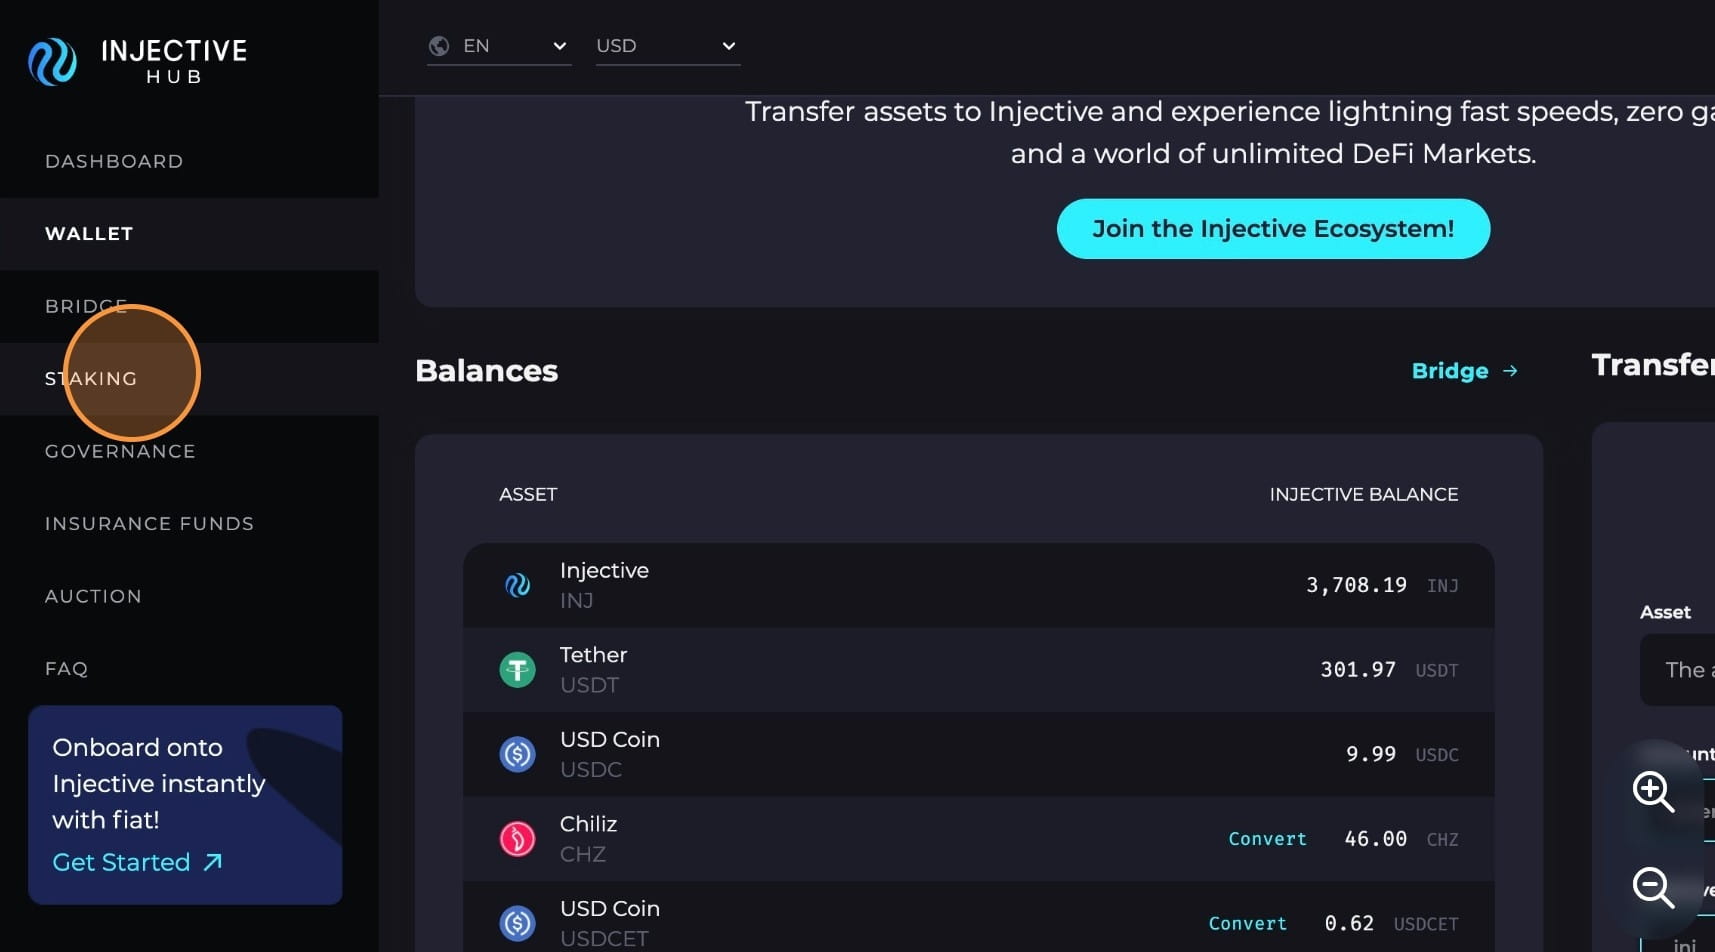The image size is (1715, 952).
Task: Open the Governance section
Action: (120, 452)
